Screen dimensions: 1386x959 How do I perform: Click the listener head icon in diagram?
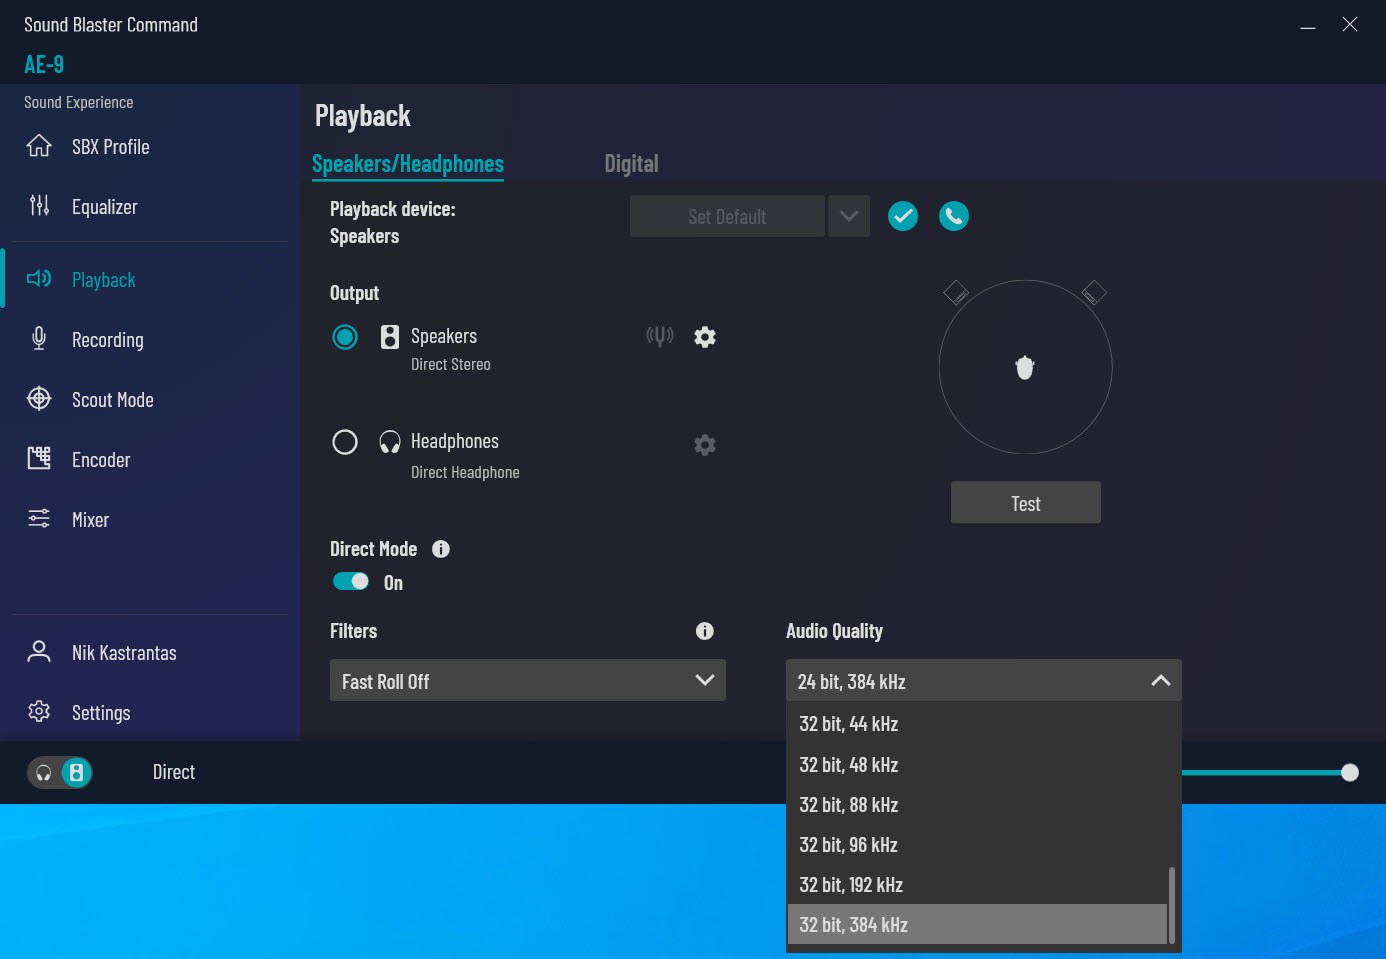1025,368
